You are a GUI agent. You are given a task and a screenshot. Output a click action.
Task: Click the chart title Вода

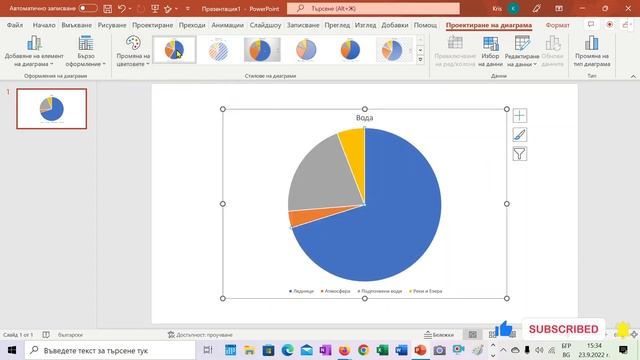364,118
